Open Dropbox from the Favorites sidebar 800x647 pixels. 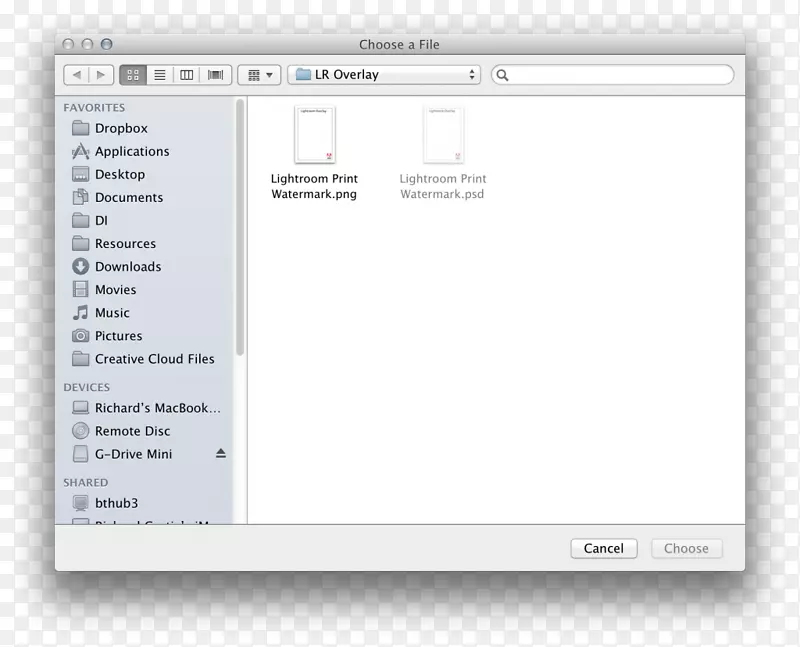click(x=120, y=128)
